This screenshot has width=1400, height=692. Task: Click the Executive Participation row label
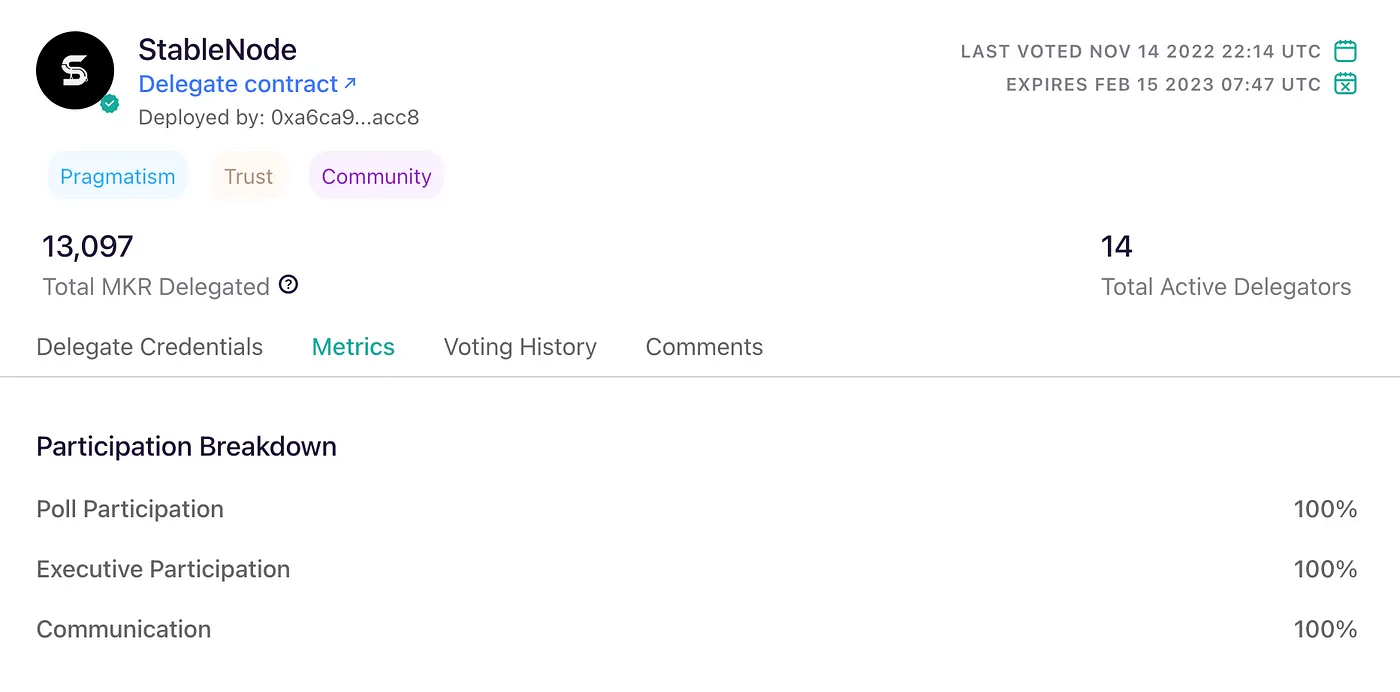click(x=163, y=569)
